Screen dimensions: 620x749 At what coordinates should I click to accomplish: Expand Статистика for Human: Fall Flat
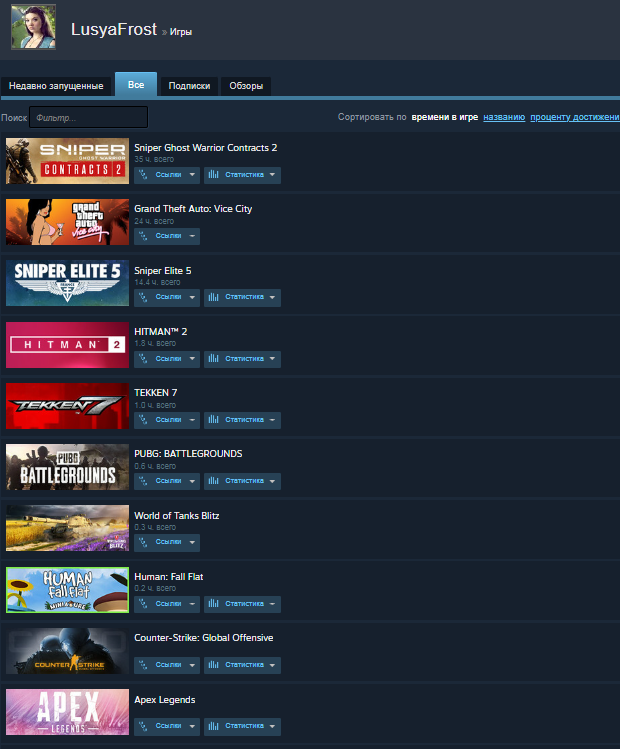[x=242, y=604]
